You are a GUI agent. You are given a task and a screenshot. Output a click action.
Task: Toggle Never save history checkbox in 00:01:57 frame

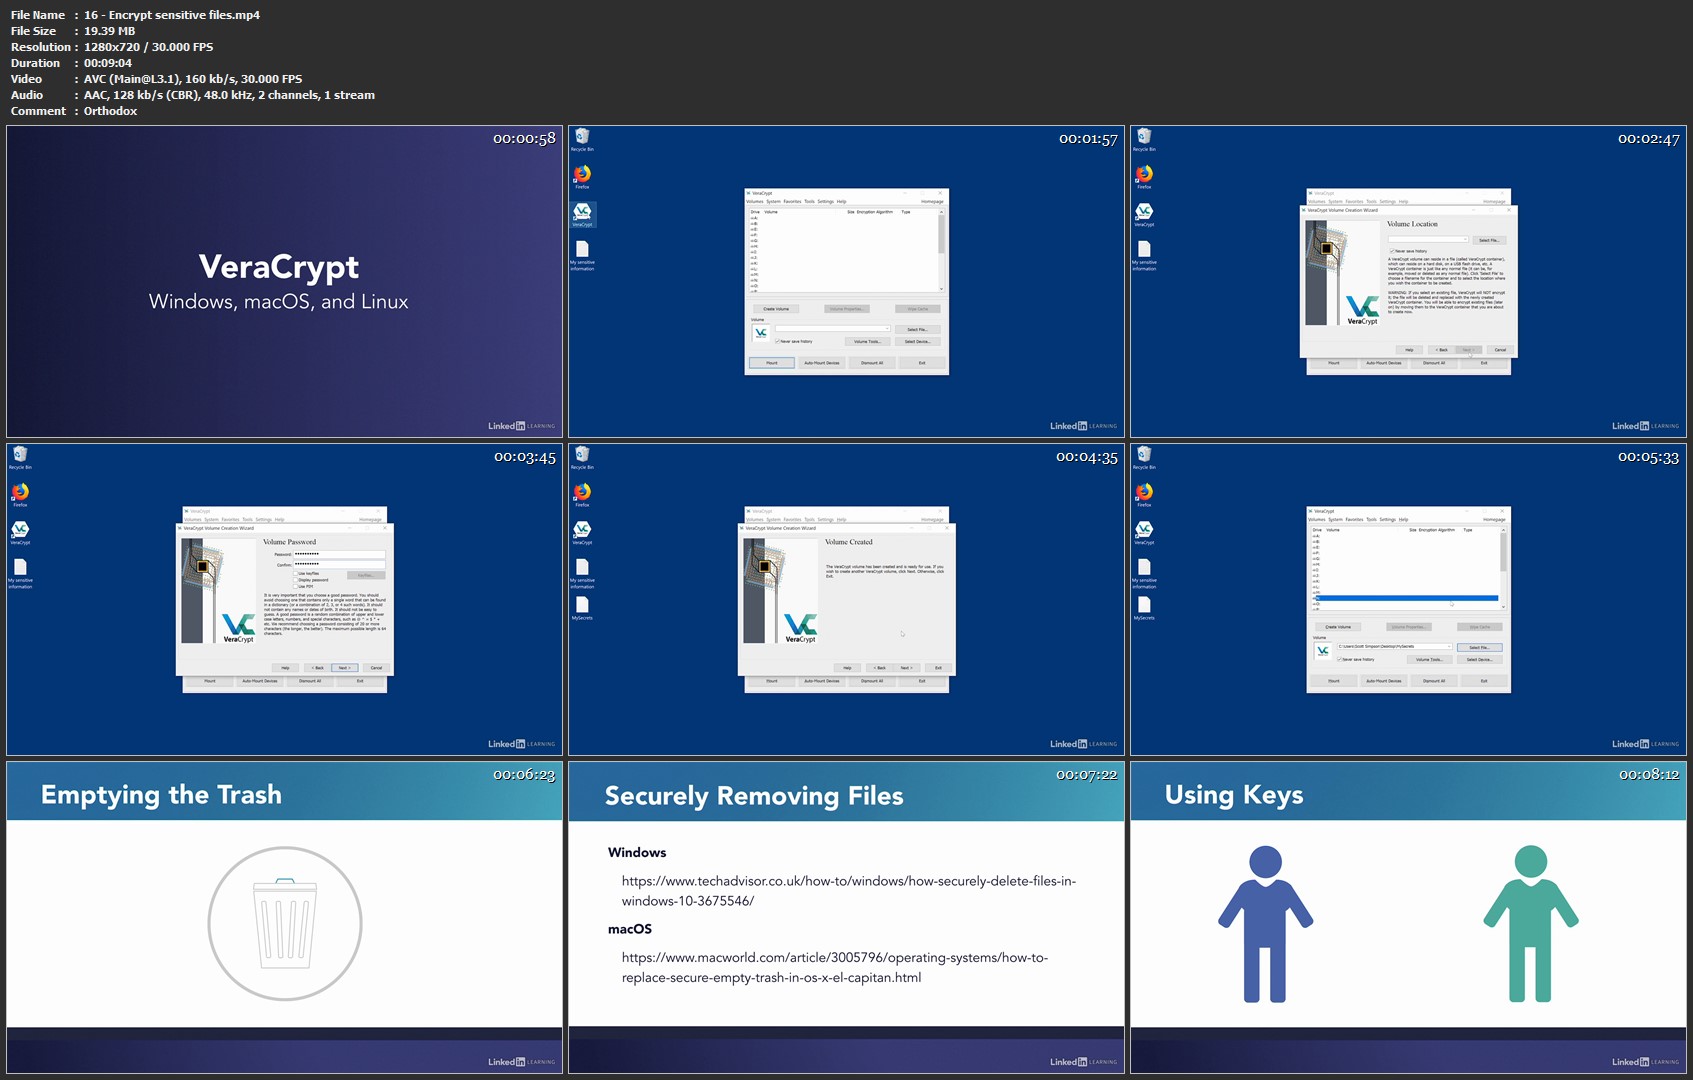tap(778, 341)
